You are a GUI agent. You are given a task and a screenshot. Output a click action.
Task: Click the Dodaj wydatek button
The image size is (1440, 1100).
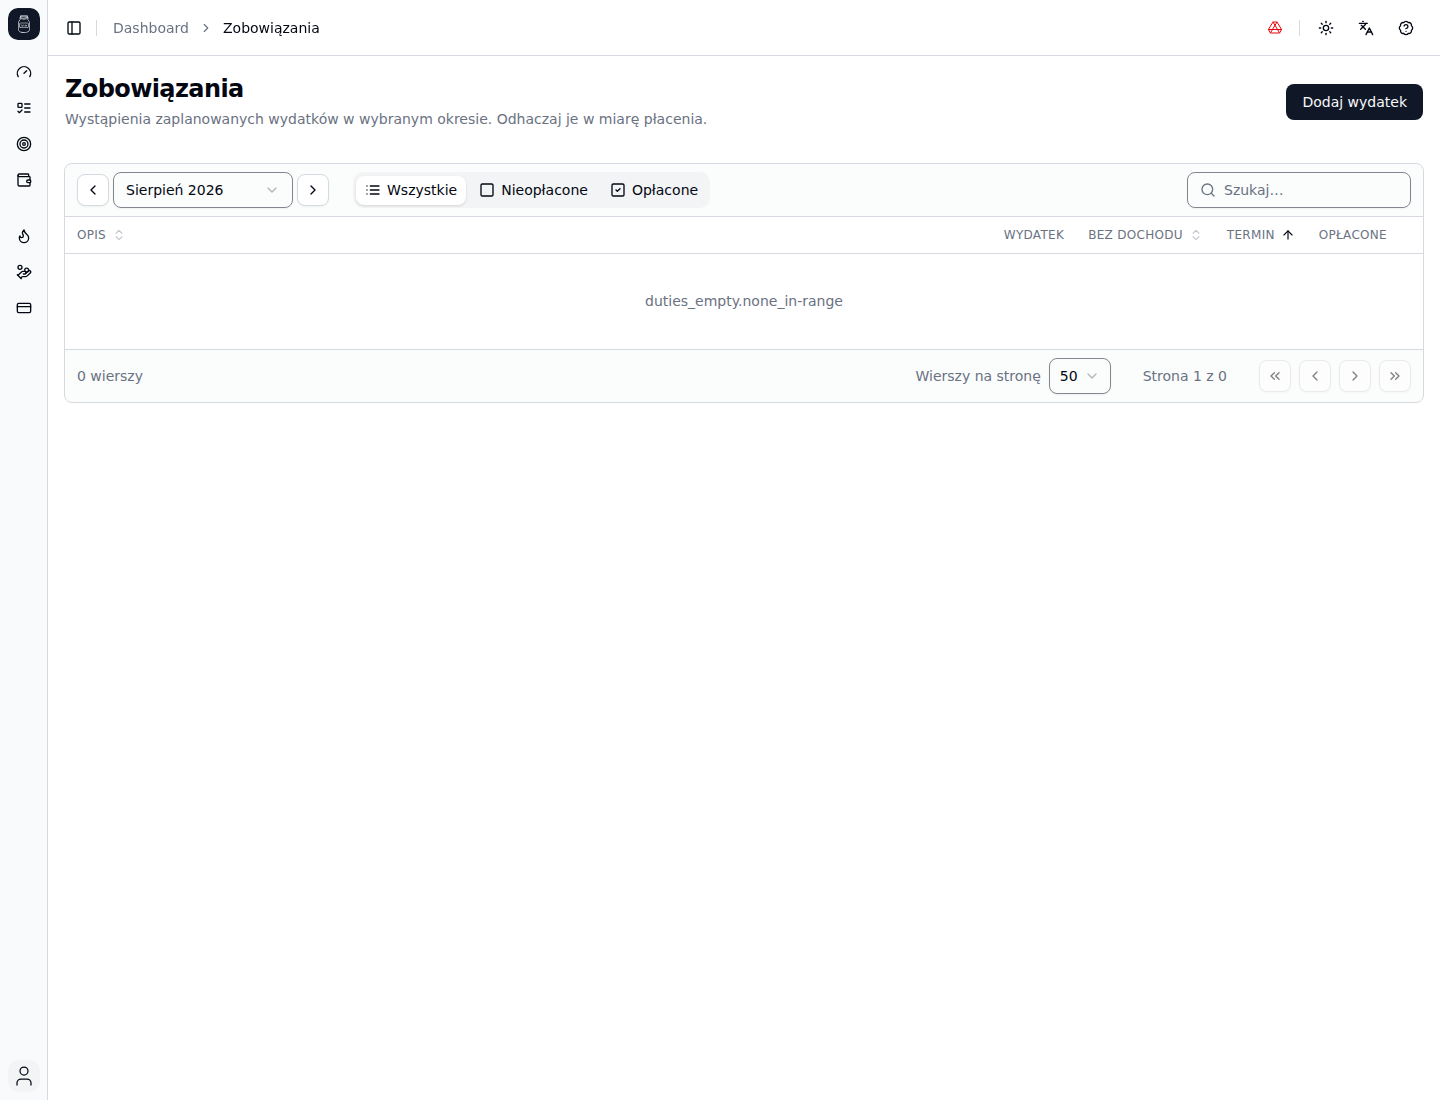tap(1354, 102)
